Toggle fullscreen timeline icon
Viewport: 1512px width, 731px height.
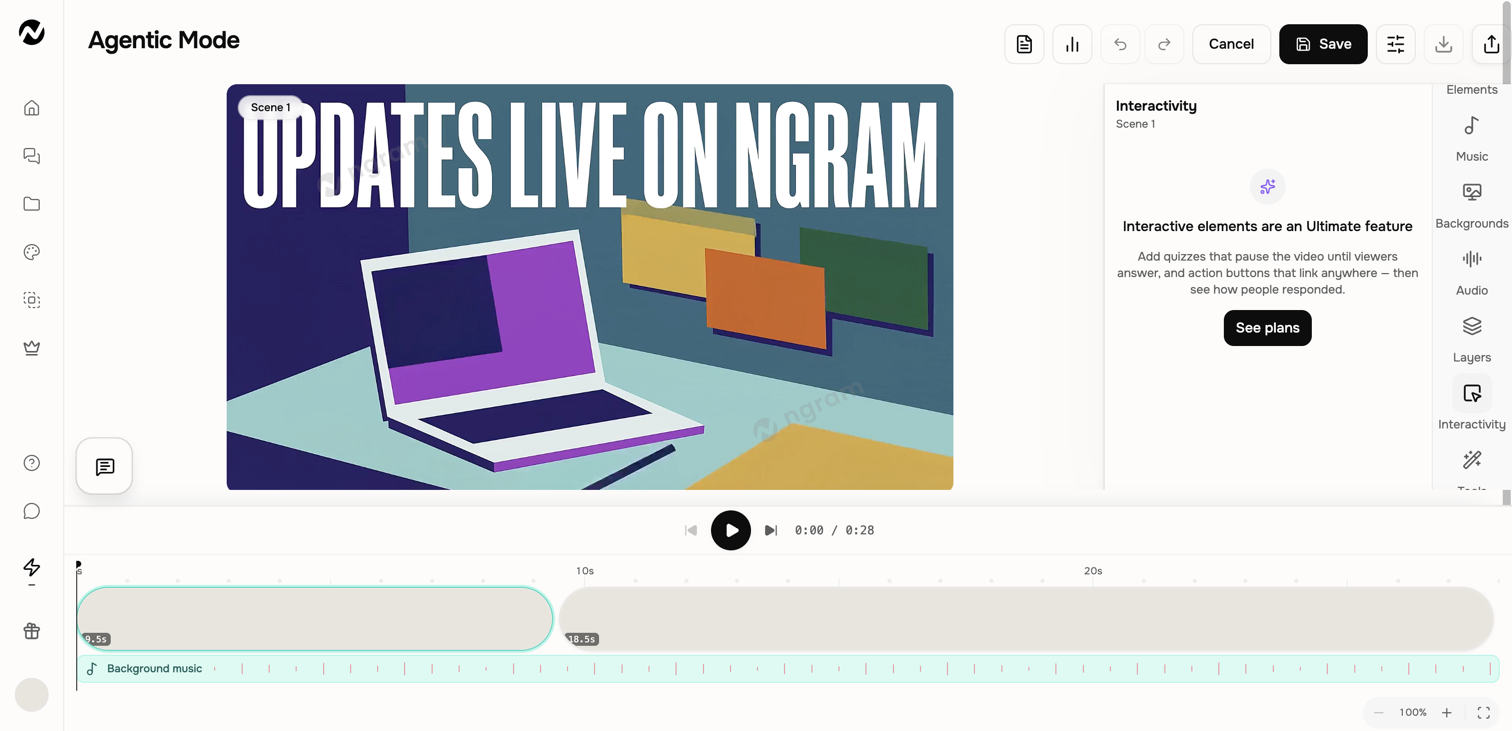(1484, 713)
